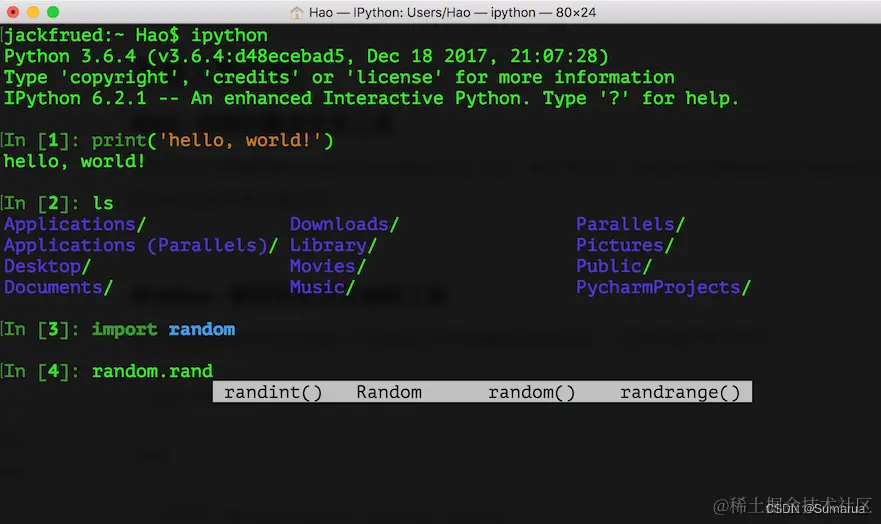Image resolution: width=881 pixels, height=524 pixels.
Task: Click the green zoom window button
Action: [x=53, y=12]
